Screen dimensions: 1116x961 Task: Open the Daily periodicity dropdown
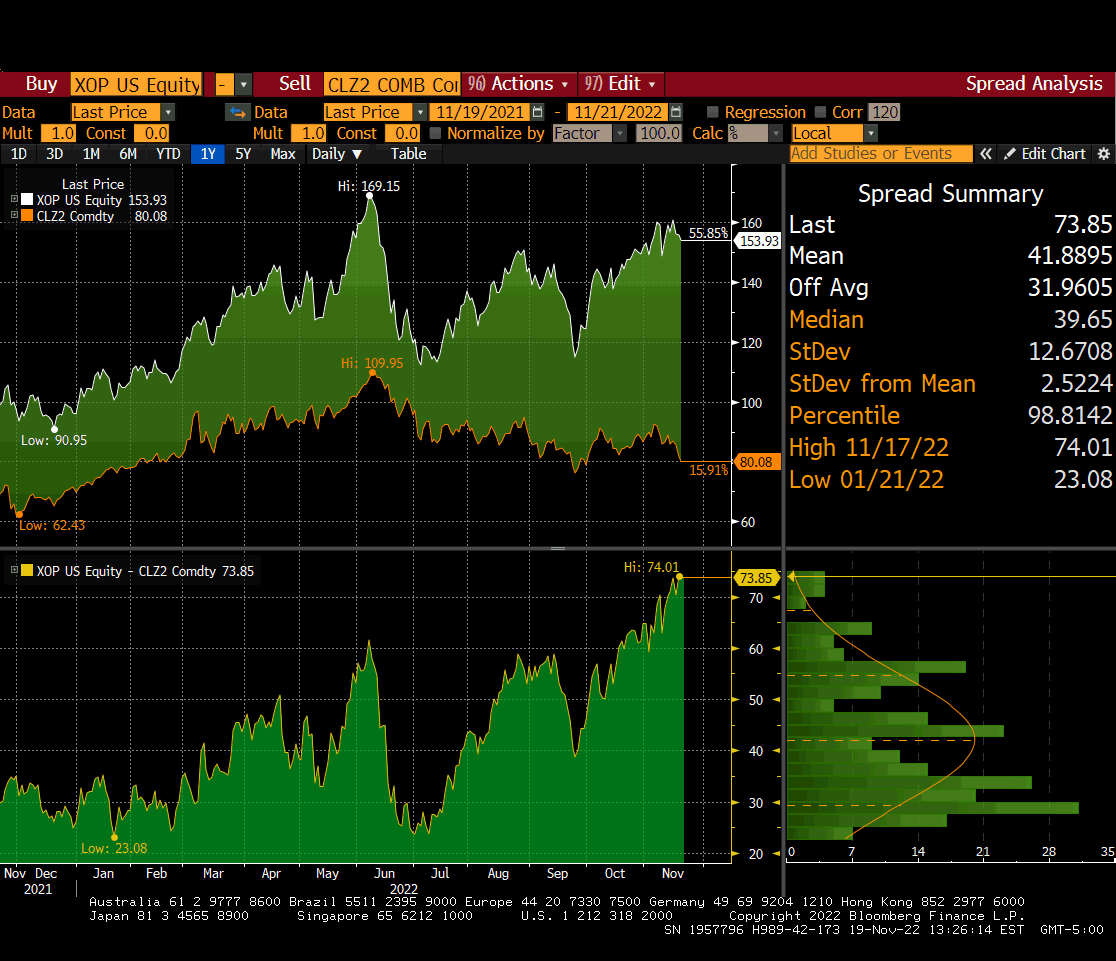pos(337,154)
